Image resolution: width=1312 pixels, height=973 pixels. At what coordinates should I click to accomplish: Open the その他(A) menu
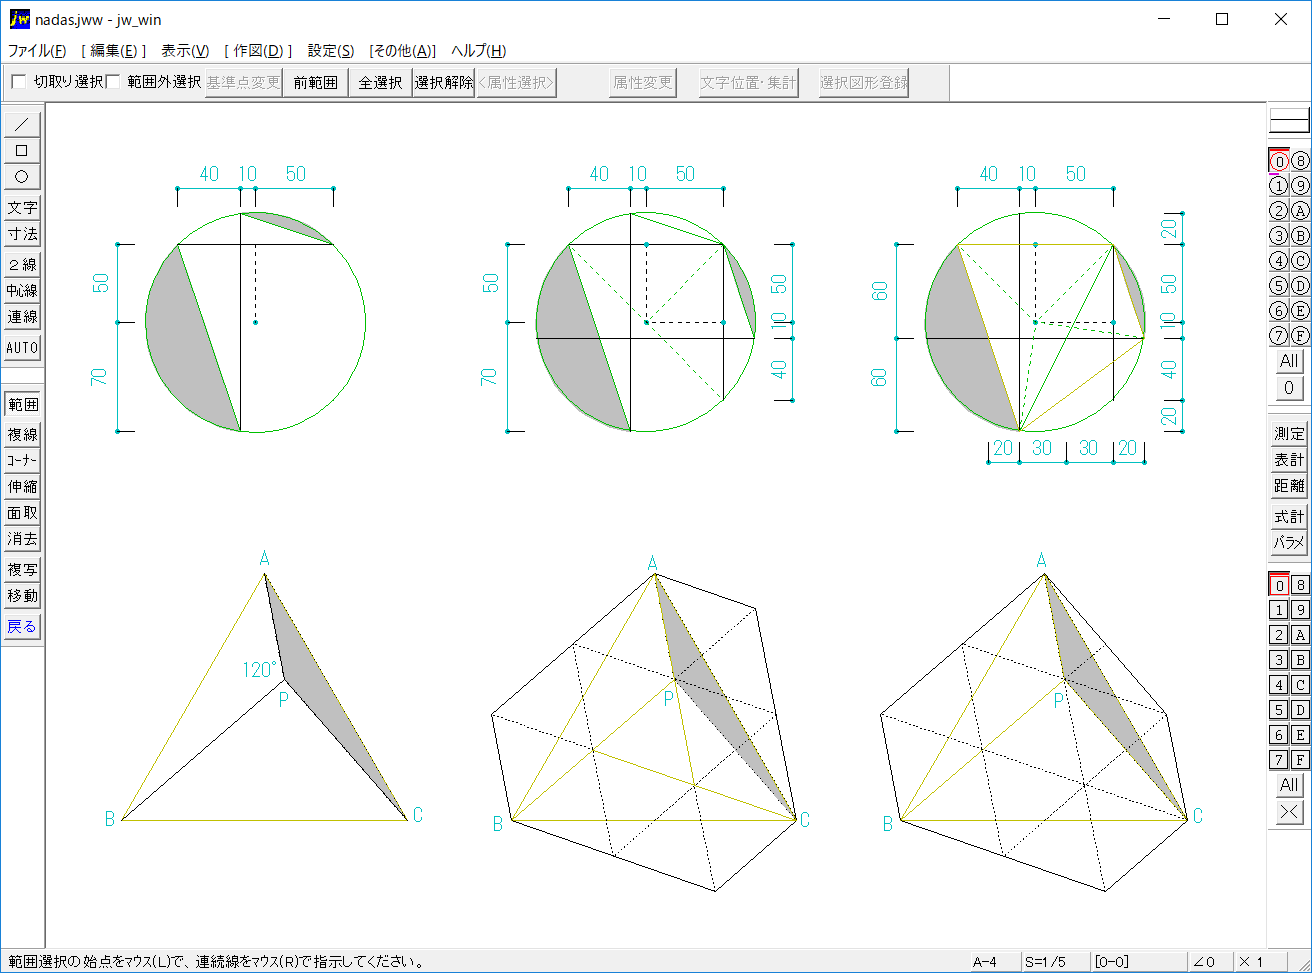(403, 51)
